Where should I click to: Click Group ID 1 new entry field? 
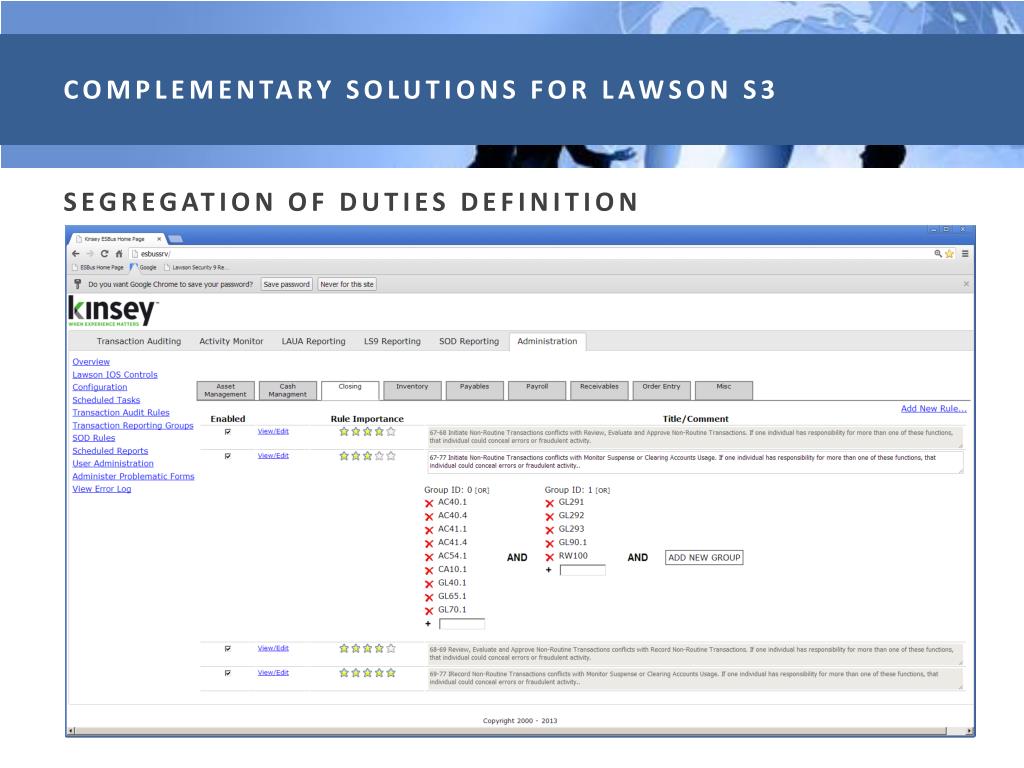[583, 570]
